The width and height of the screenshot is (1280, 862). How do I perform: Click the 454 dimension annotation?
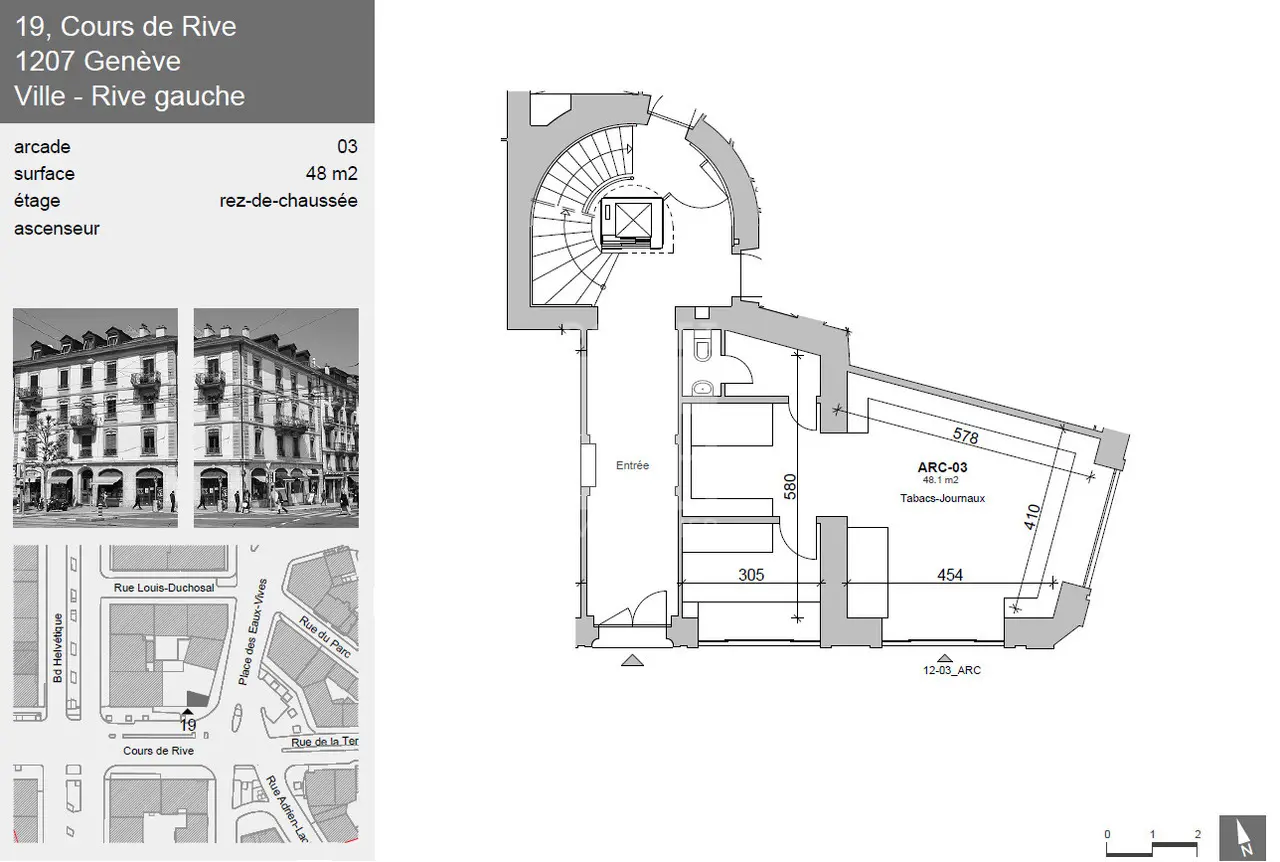point(948,575)
